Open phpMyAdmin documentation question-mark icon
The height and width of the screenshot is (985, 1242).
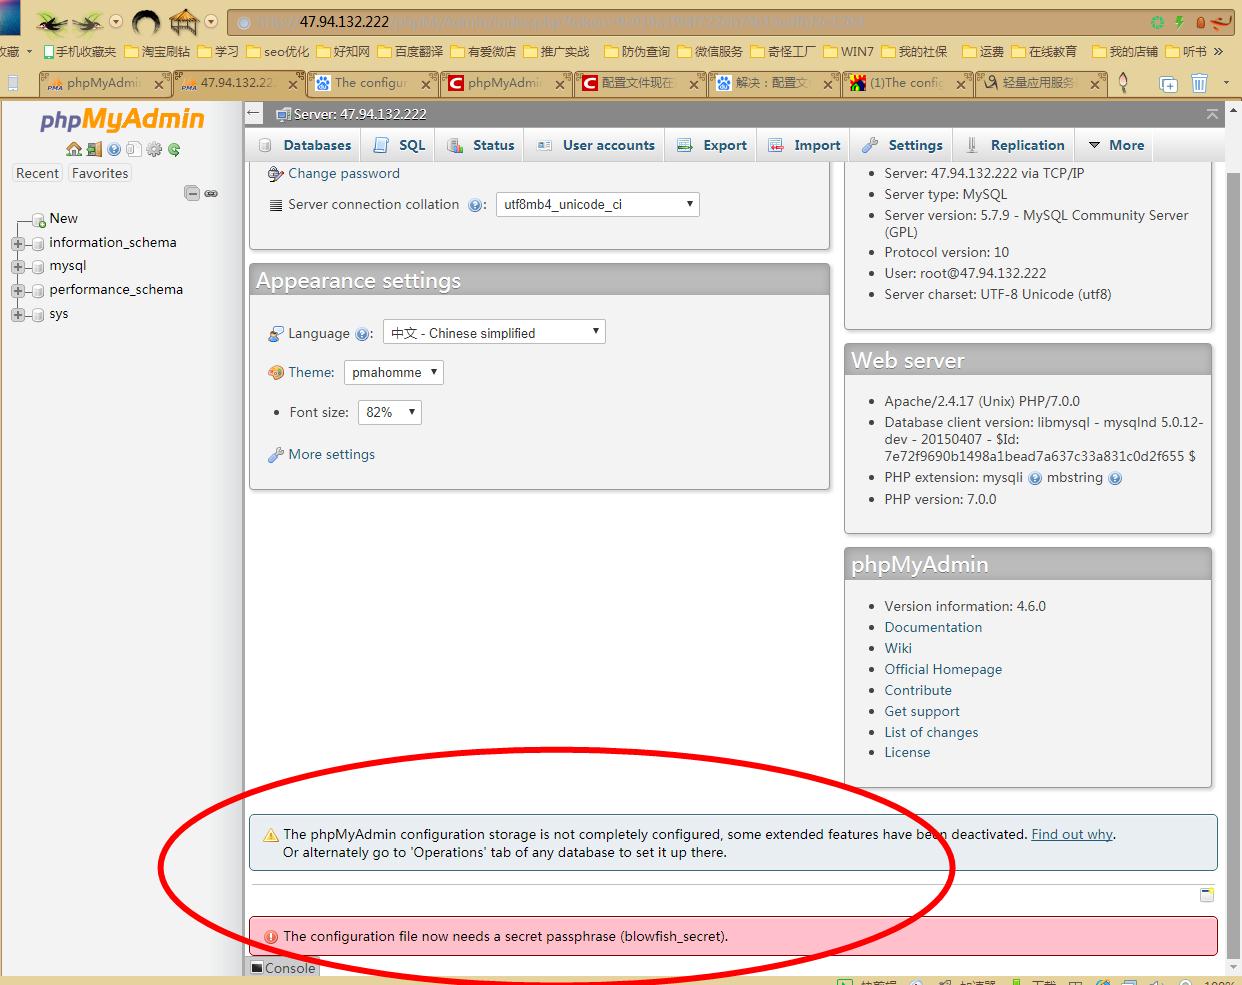click(114, 149)
